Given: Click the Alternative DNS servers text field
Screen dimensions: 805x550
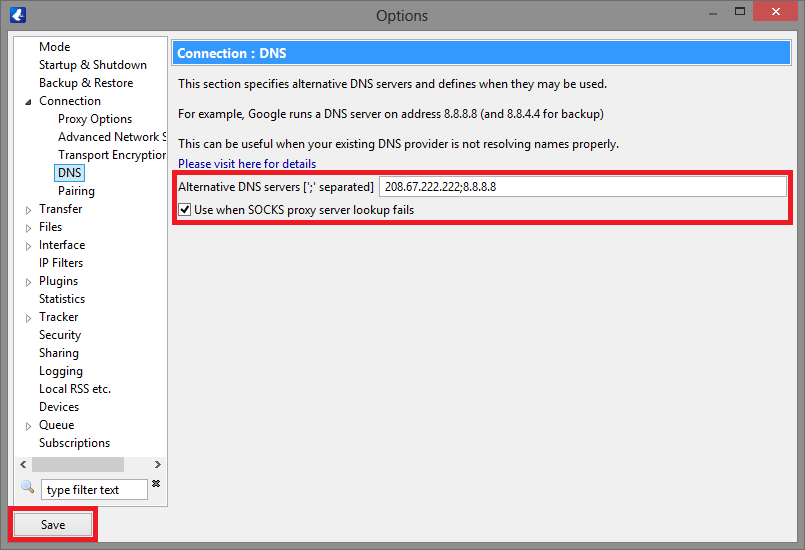Looking at the screenshot, I should tap(582, 187).
